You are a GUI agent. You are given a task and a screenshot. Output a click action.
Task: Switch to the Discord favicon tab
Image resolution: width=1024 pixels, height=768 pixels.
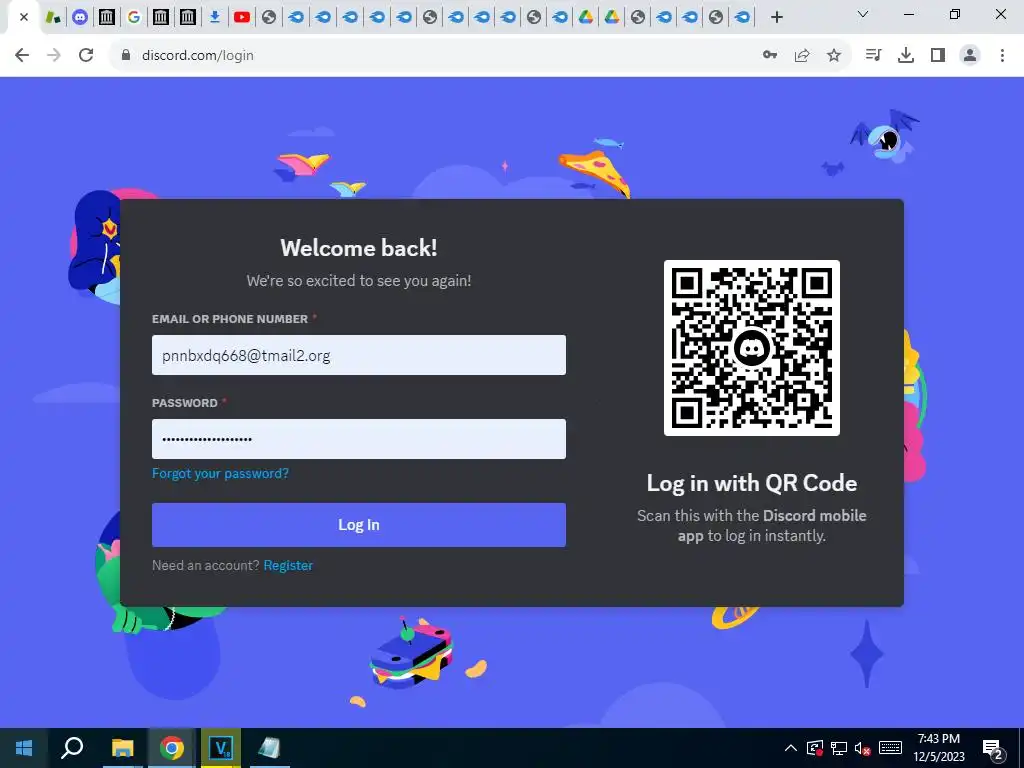(80, 17)
